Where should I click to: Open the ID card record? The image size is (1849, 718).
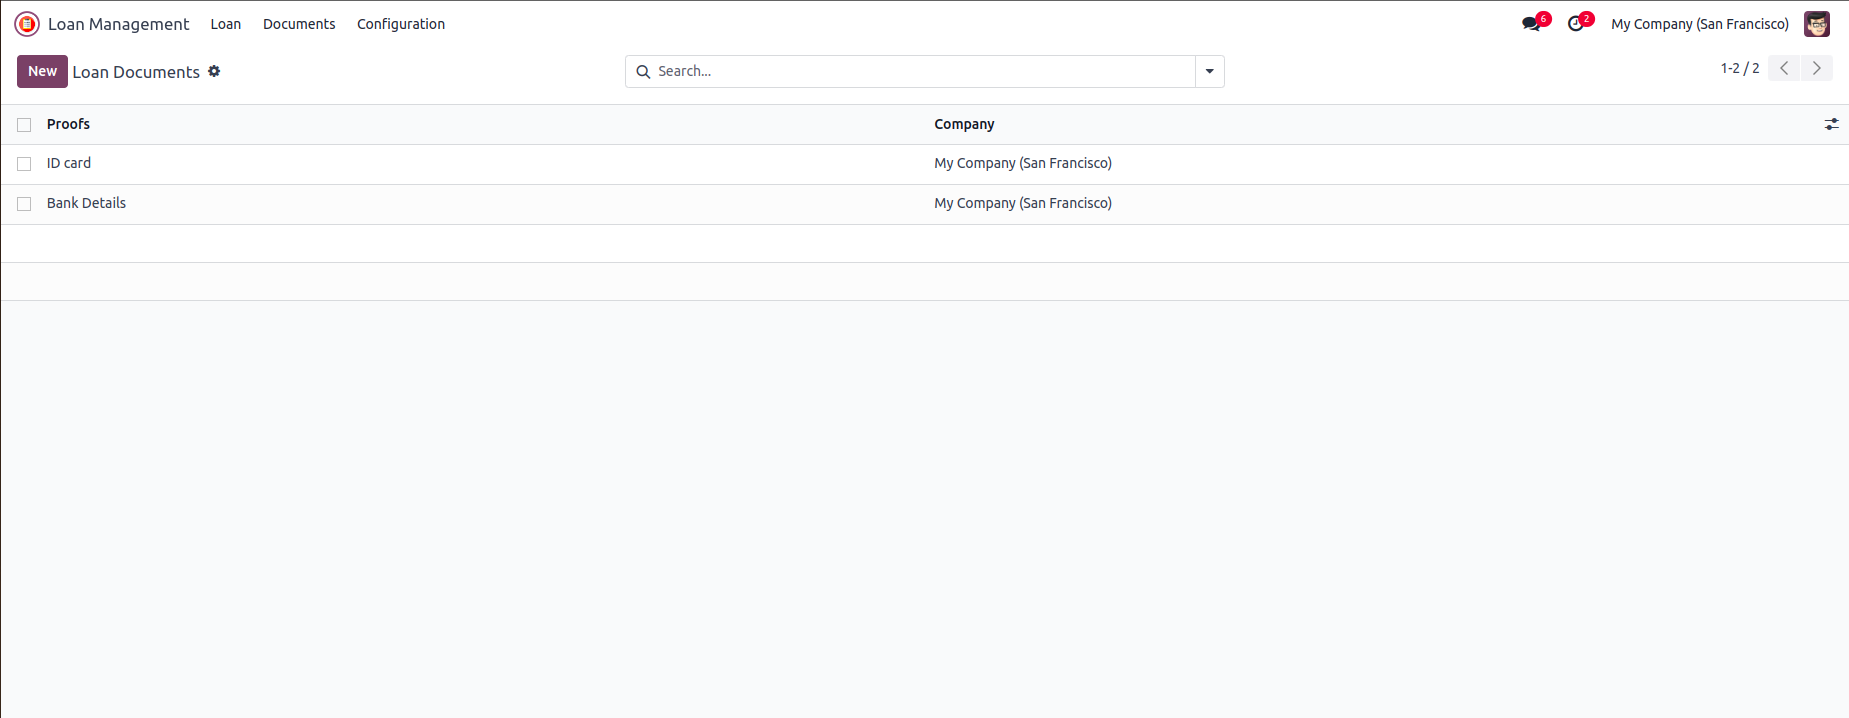69,163
